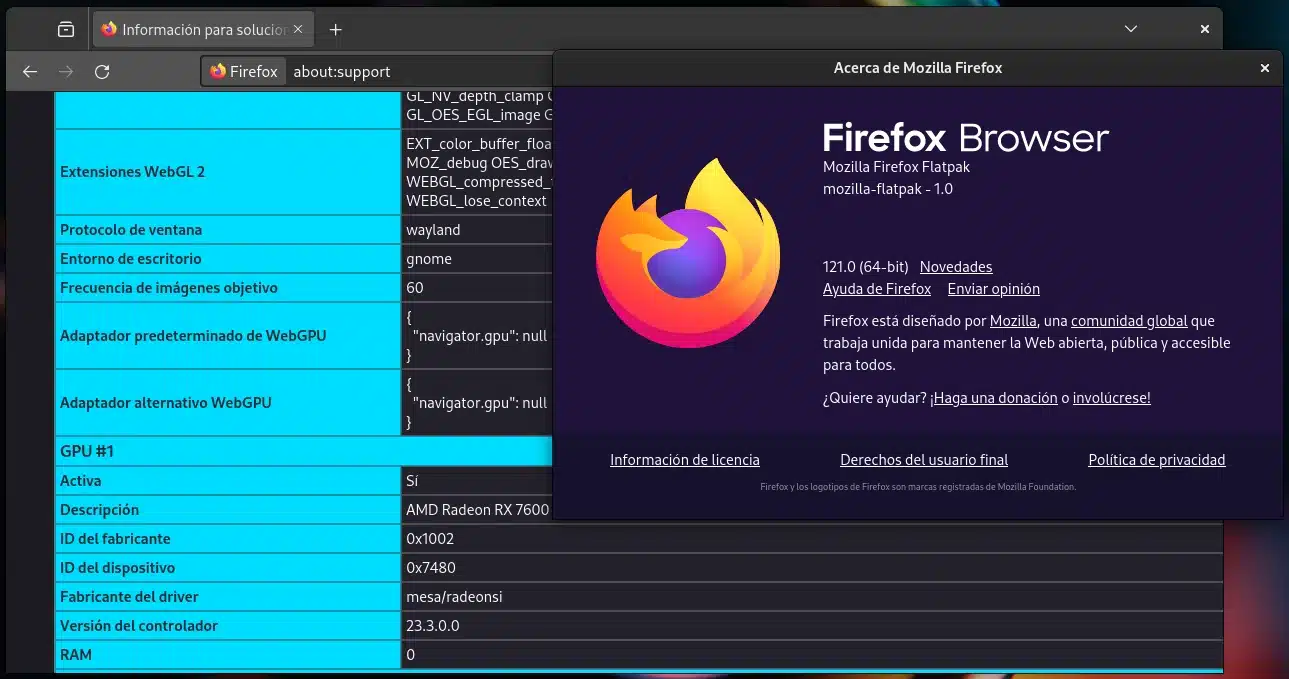This screenshot has width=1289, height=679.
Task: Select Fabricante del driver label
Action: (129, 597)
